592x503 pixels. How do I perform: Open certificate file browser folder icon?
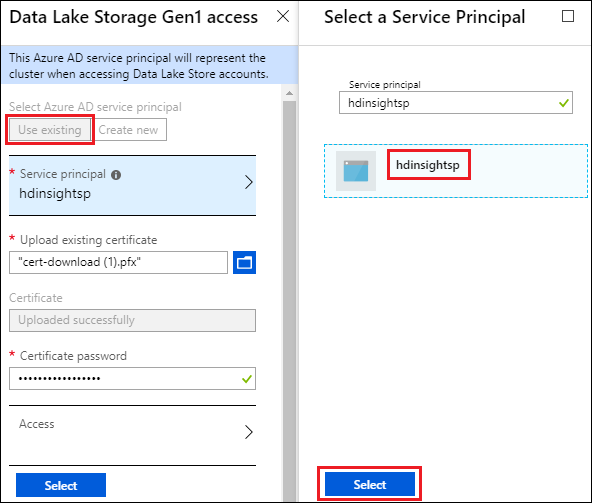pos(244,262)
